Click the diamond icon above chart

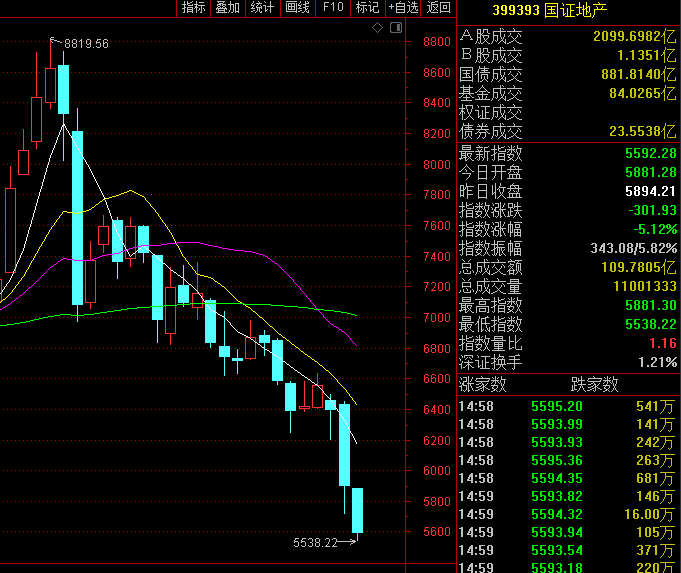[377, 28]
